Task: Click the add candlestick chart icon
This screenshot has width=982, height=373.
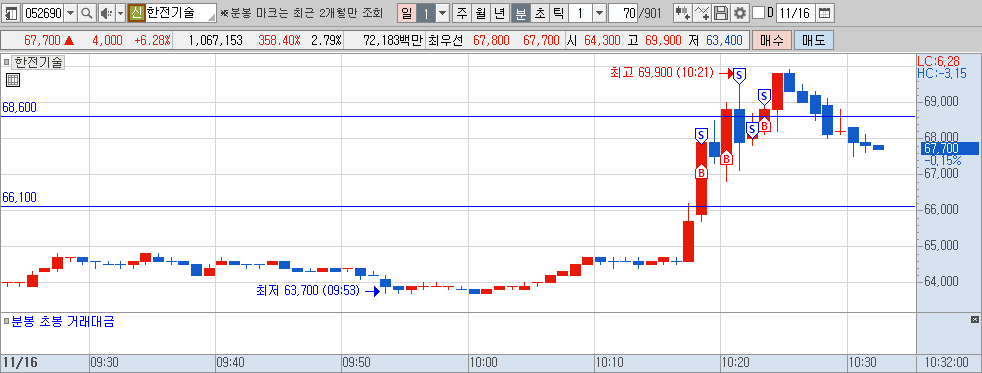Action: (x=683, y=13)
